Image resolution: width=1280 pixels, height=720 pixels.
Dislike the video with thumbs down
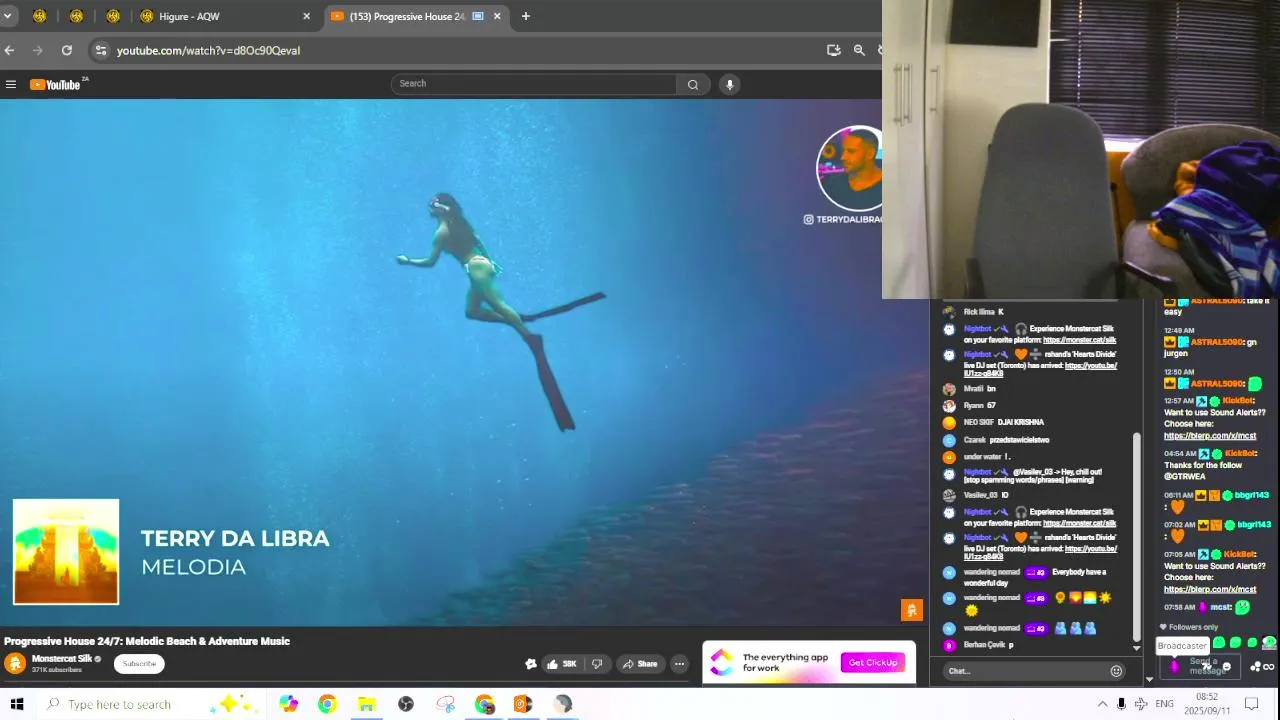[x=597, y=664]
